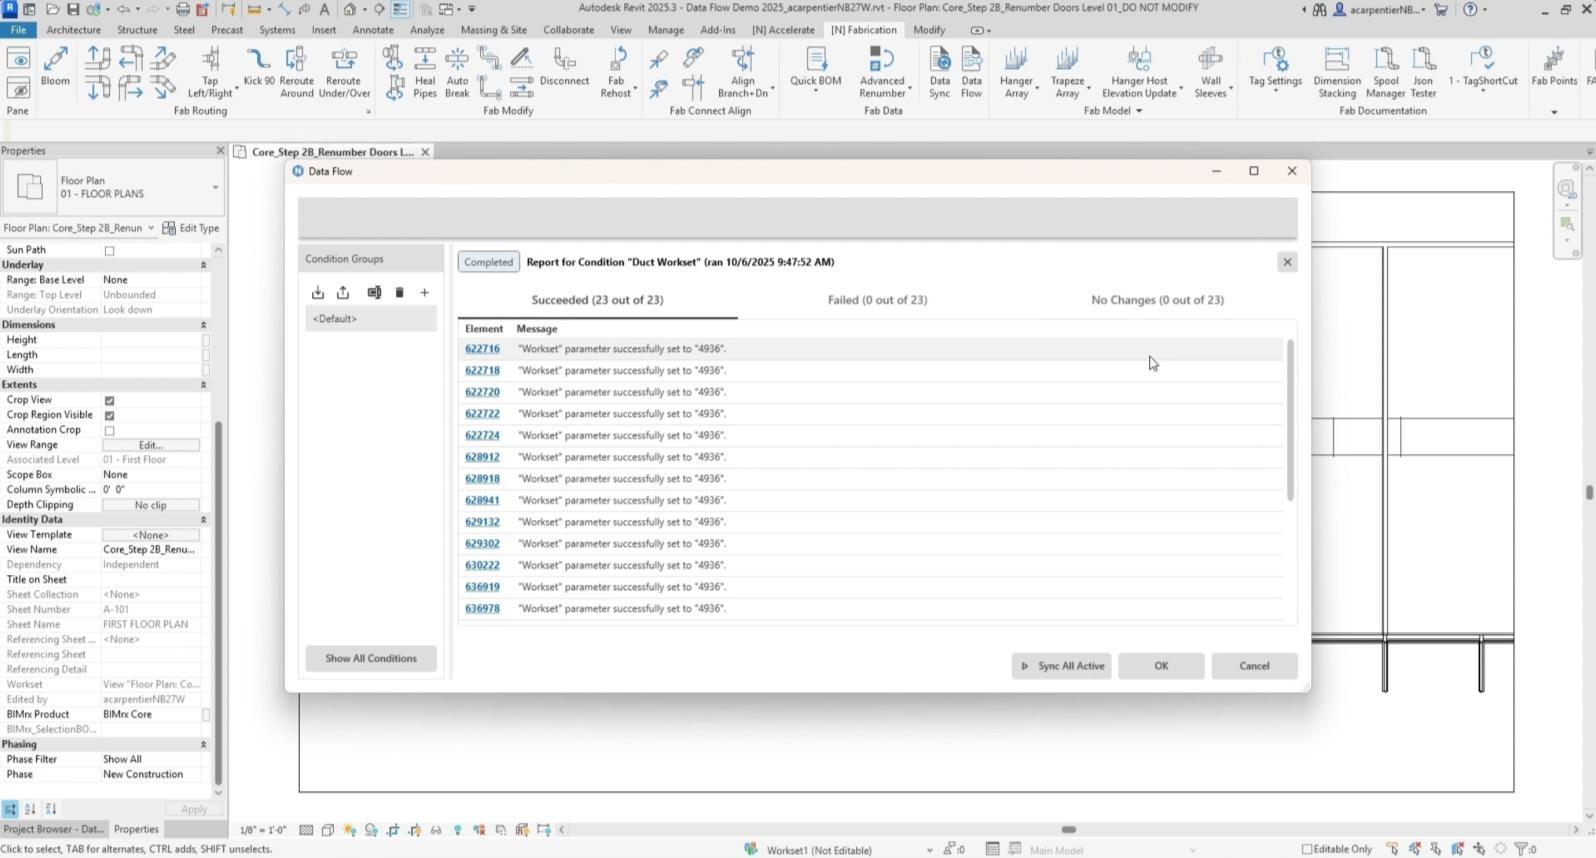Click the Fab Points tool

(1554, 68)
